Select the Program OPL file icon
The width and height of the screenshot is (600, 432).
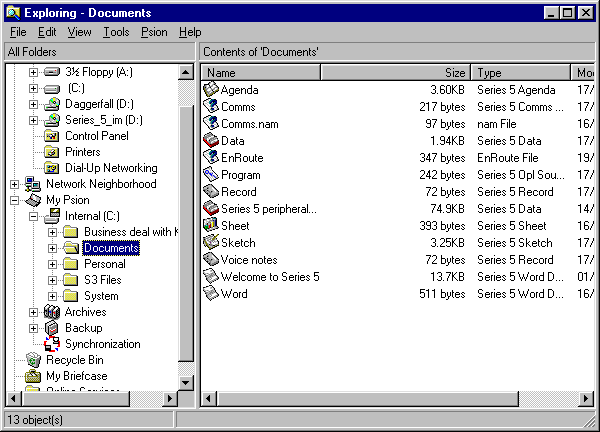point(210,174)
